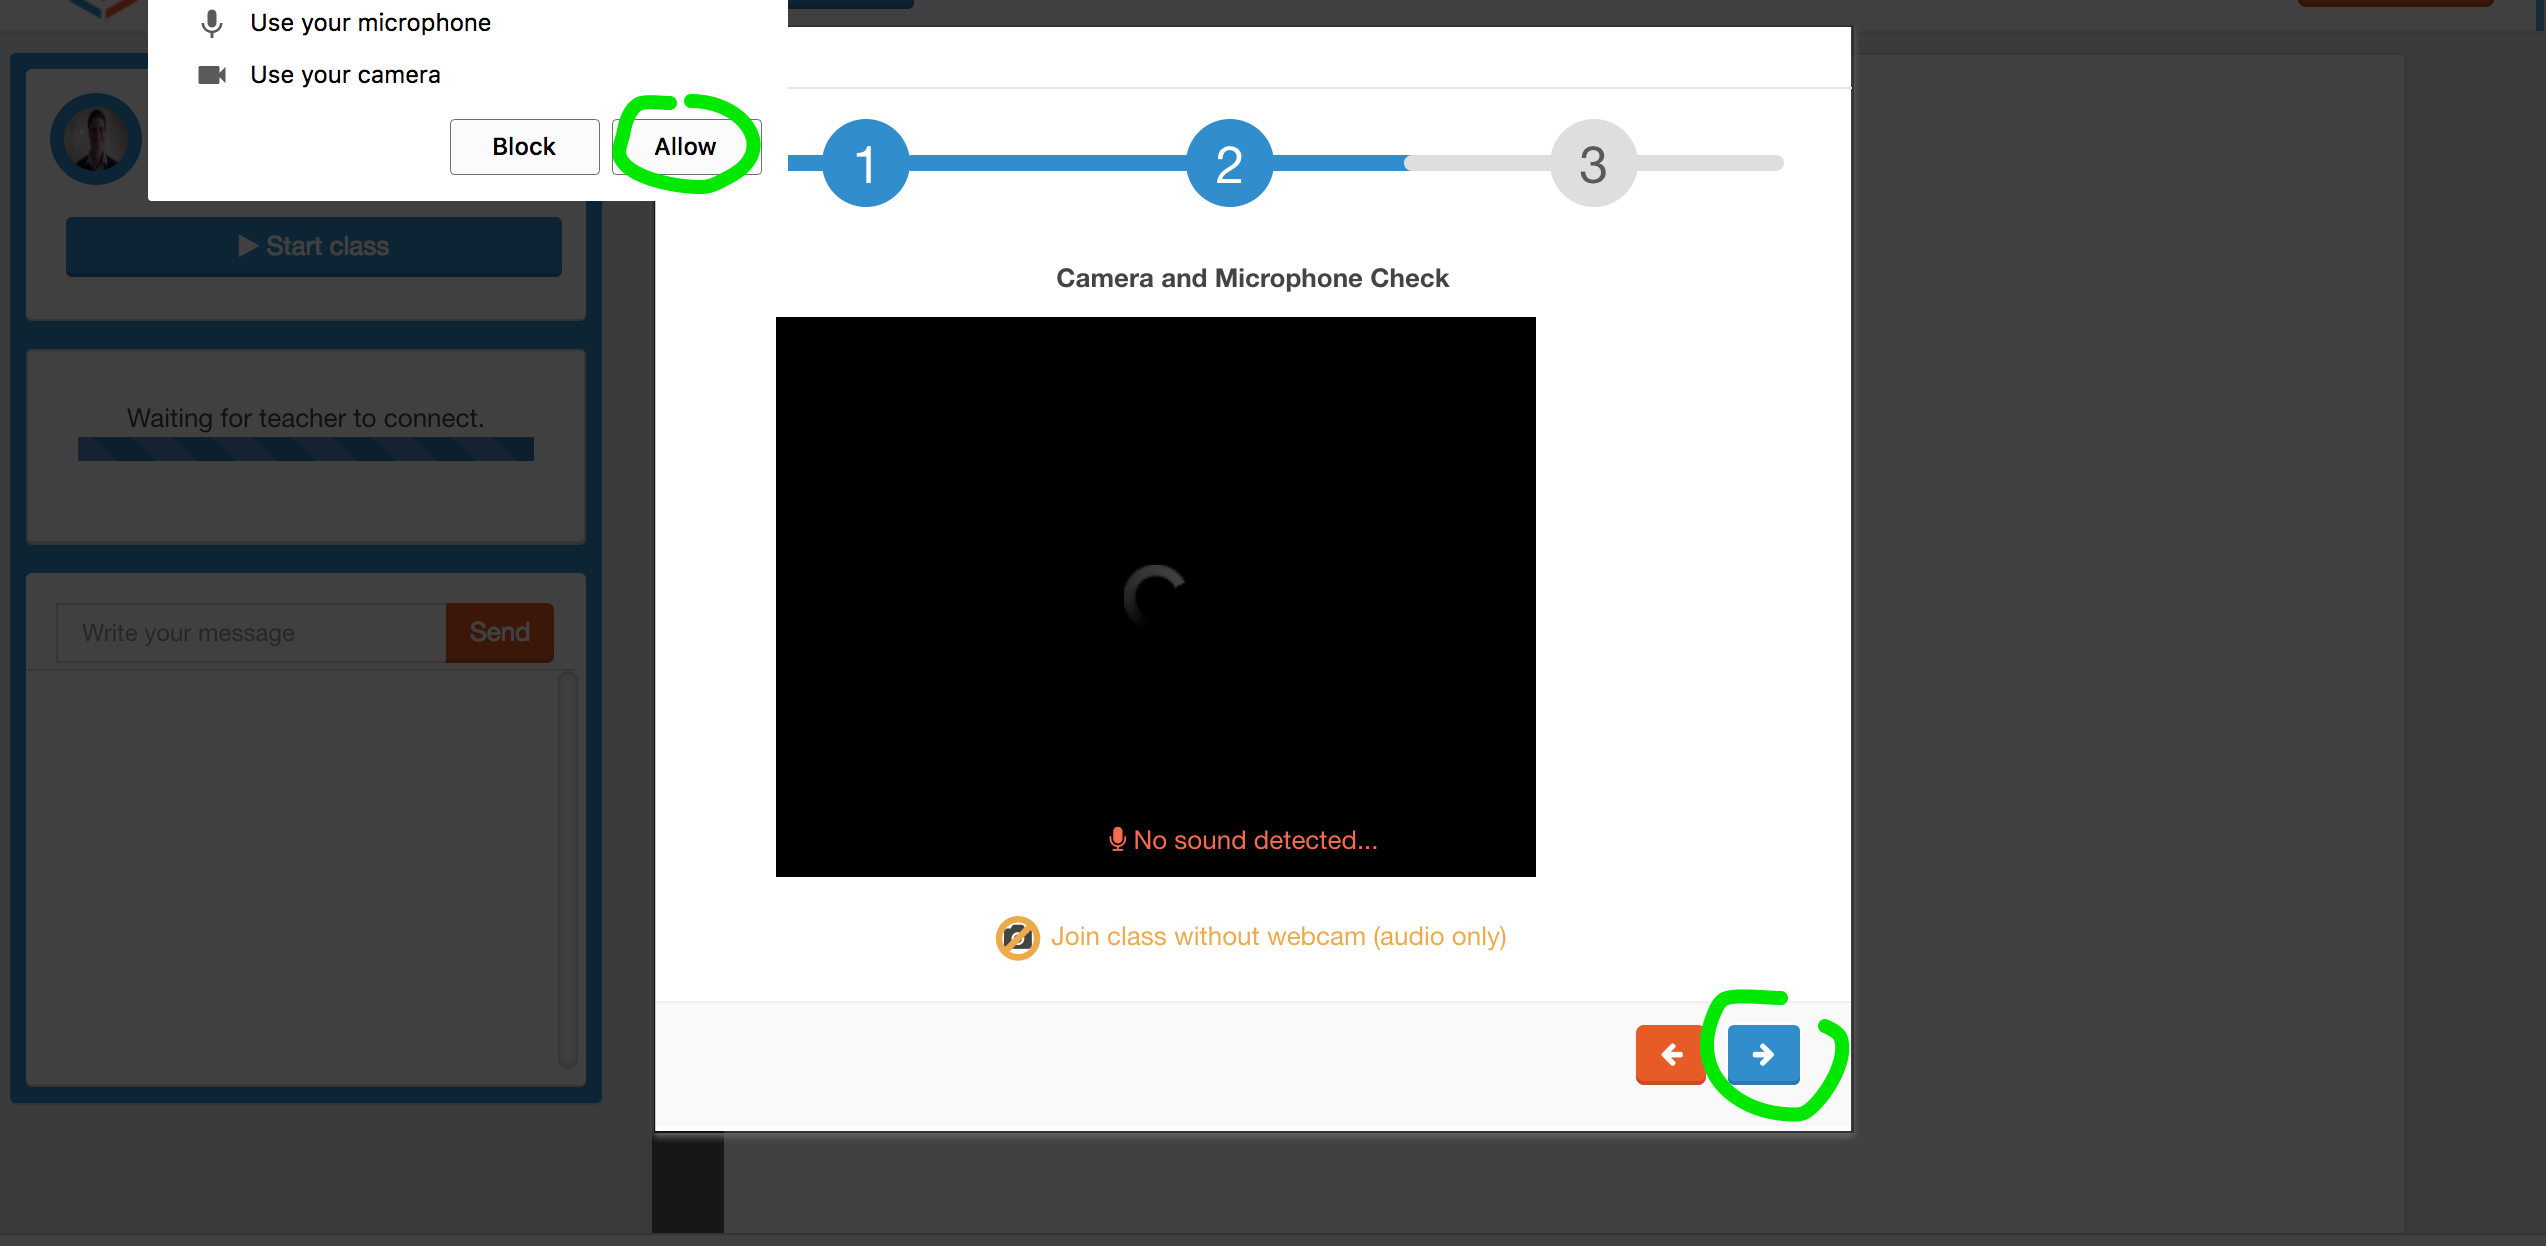Click the microphone icon in permission prompt
The height and width of the screenshot is (1246, 2546).
212,23
